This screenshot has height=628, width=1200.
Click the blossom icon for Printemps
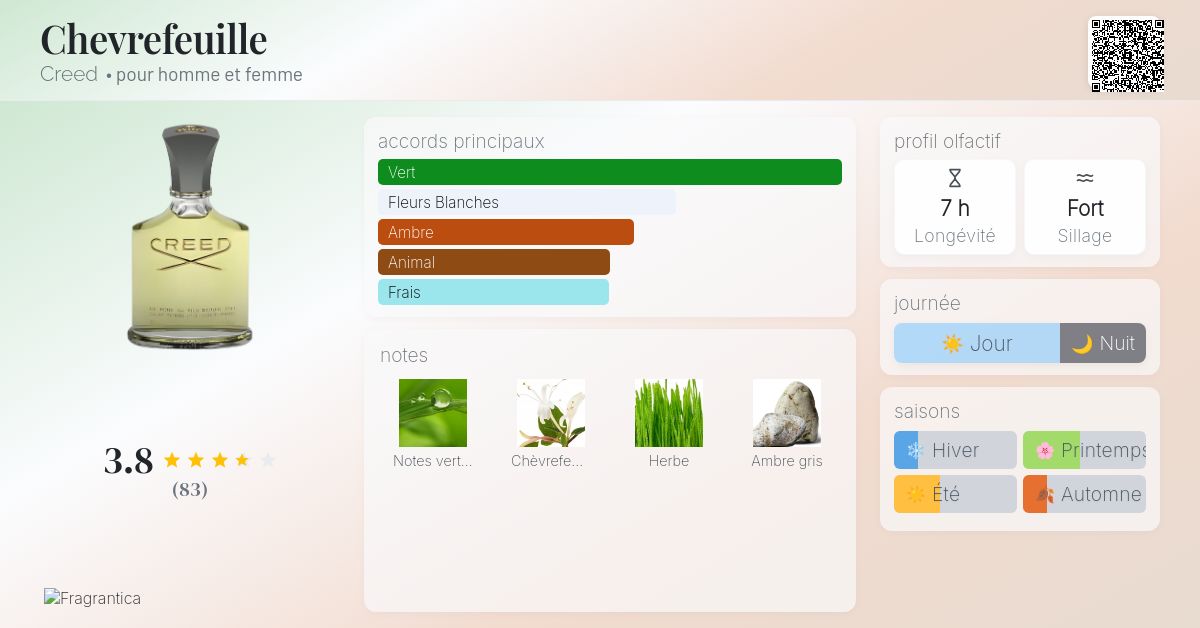pyautogui.click(x=1044, y=451)
